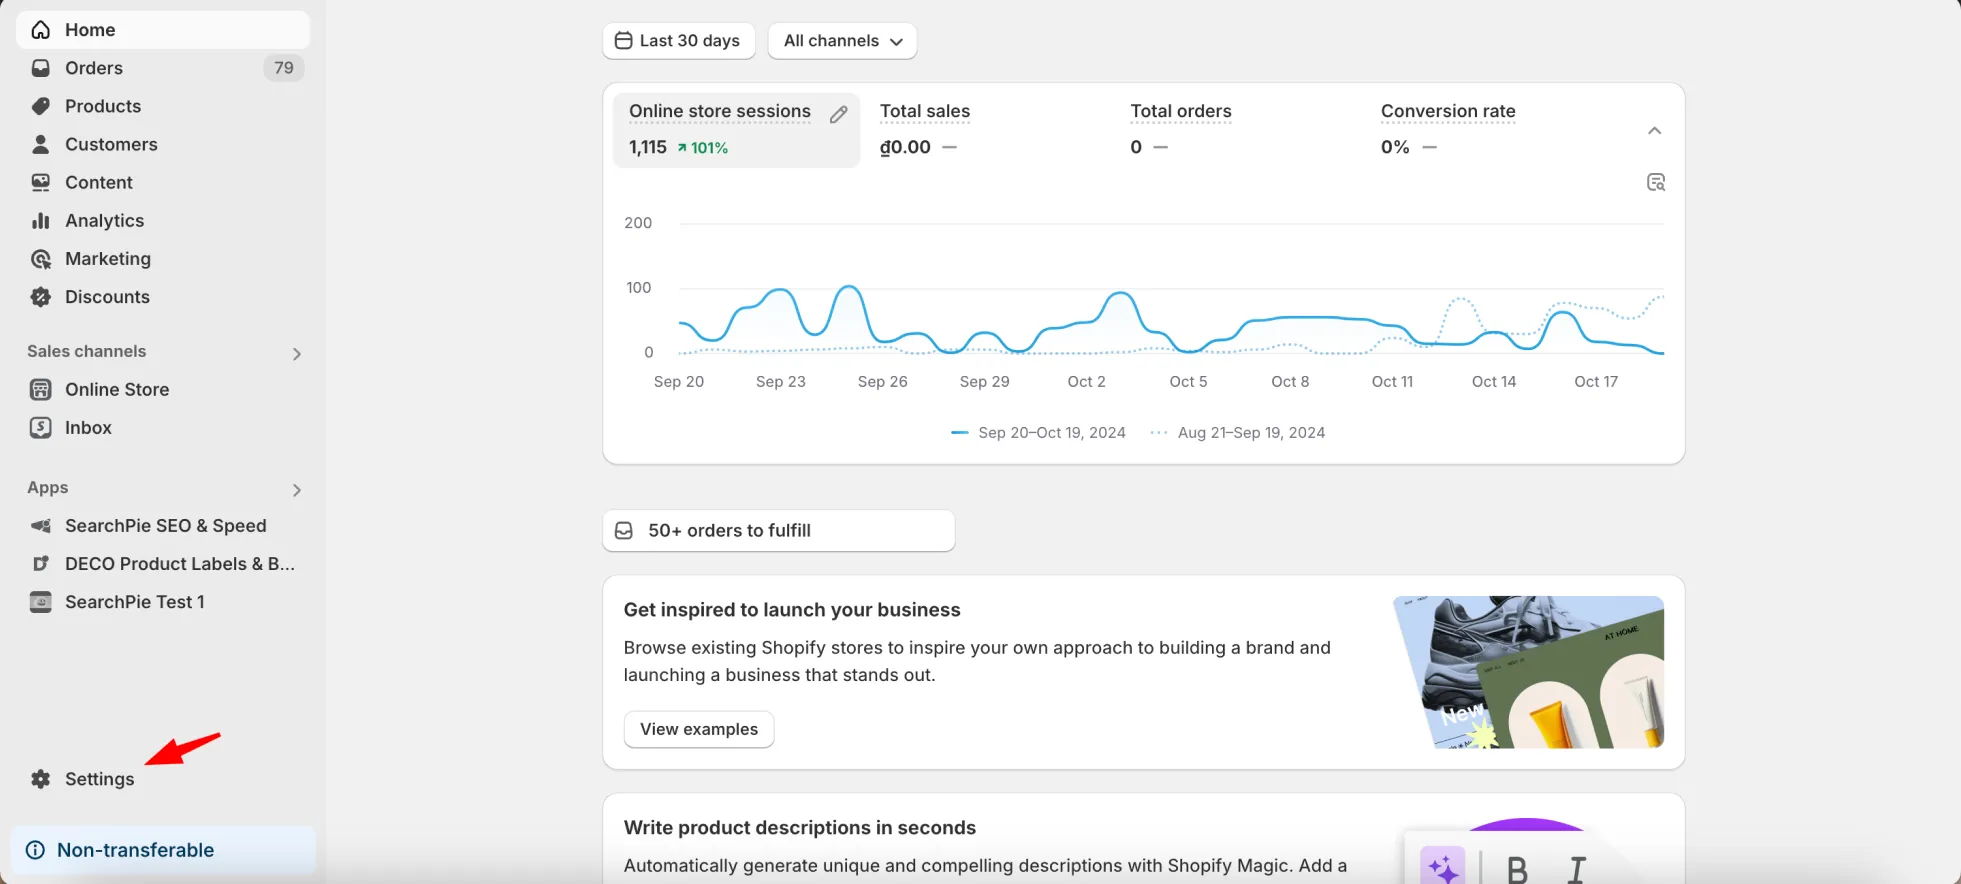Click the Non-transferable info icon

pyautogui.click(x=35, y=850)
